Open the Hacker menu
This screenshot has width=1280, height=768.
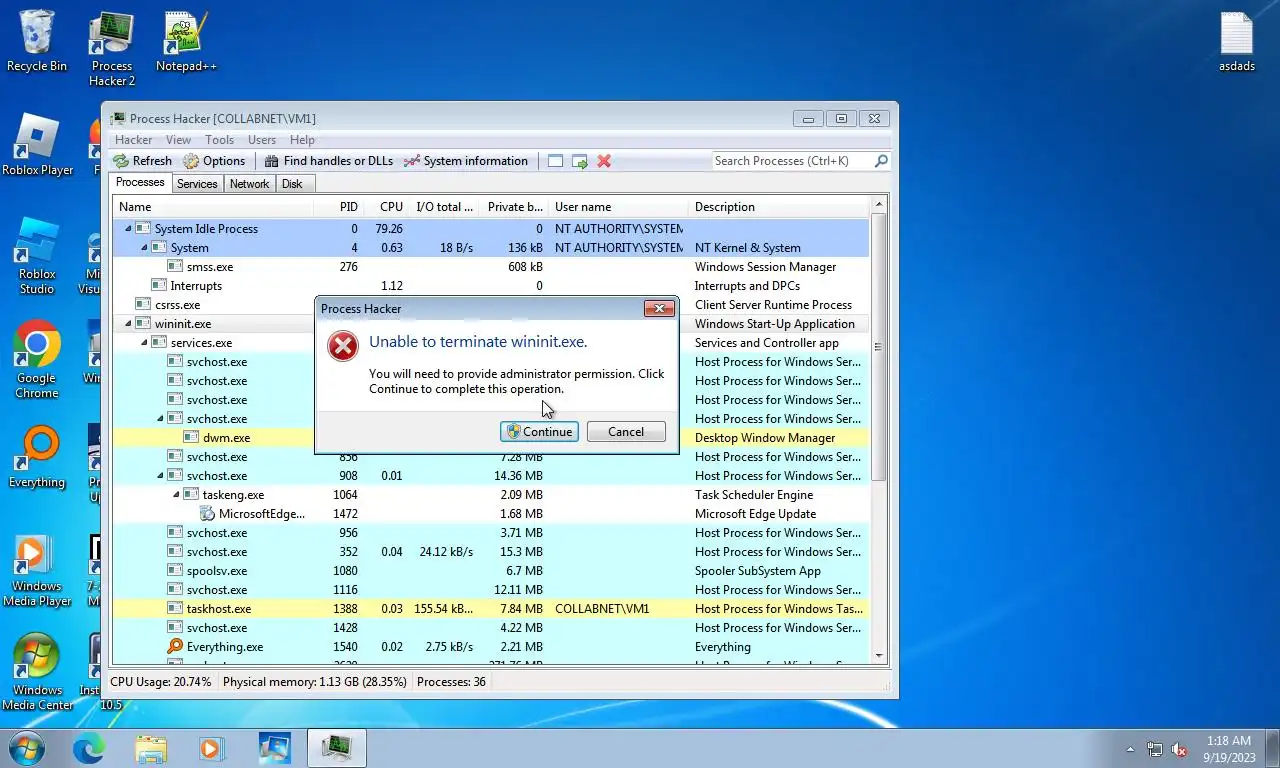click(134, 140)
